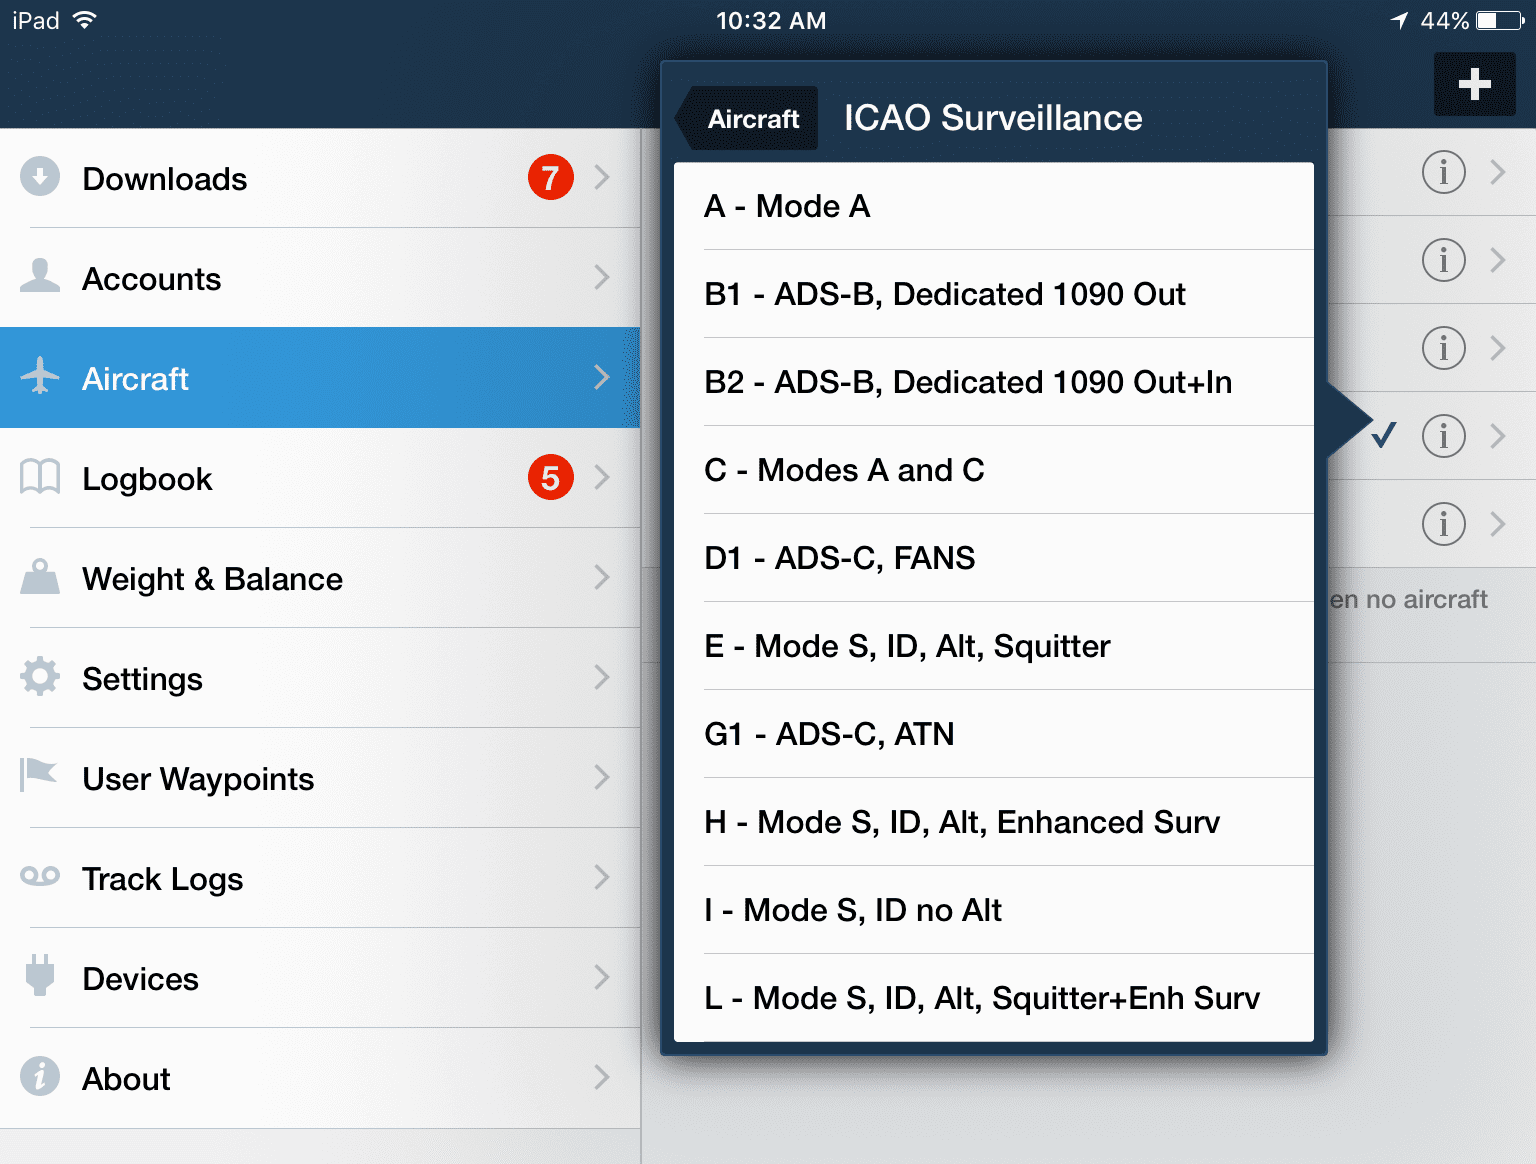Viewport: 1536px width, 1164px height.
Task: Select the checkmarked aircraft entry
Action: pos(1384,435)
